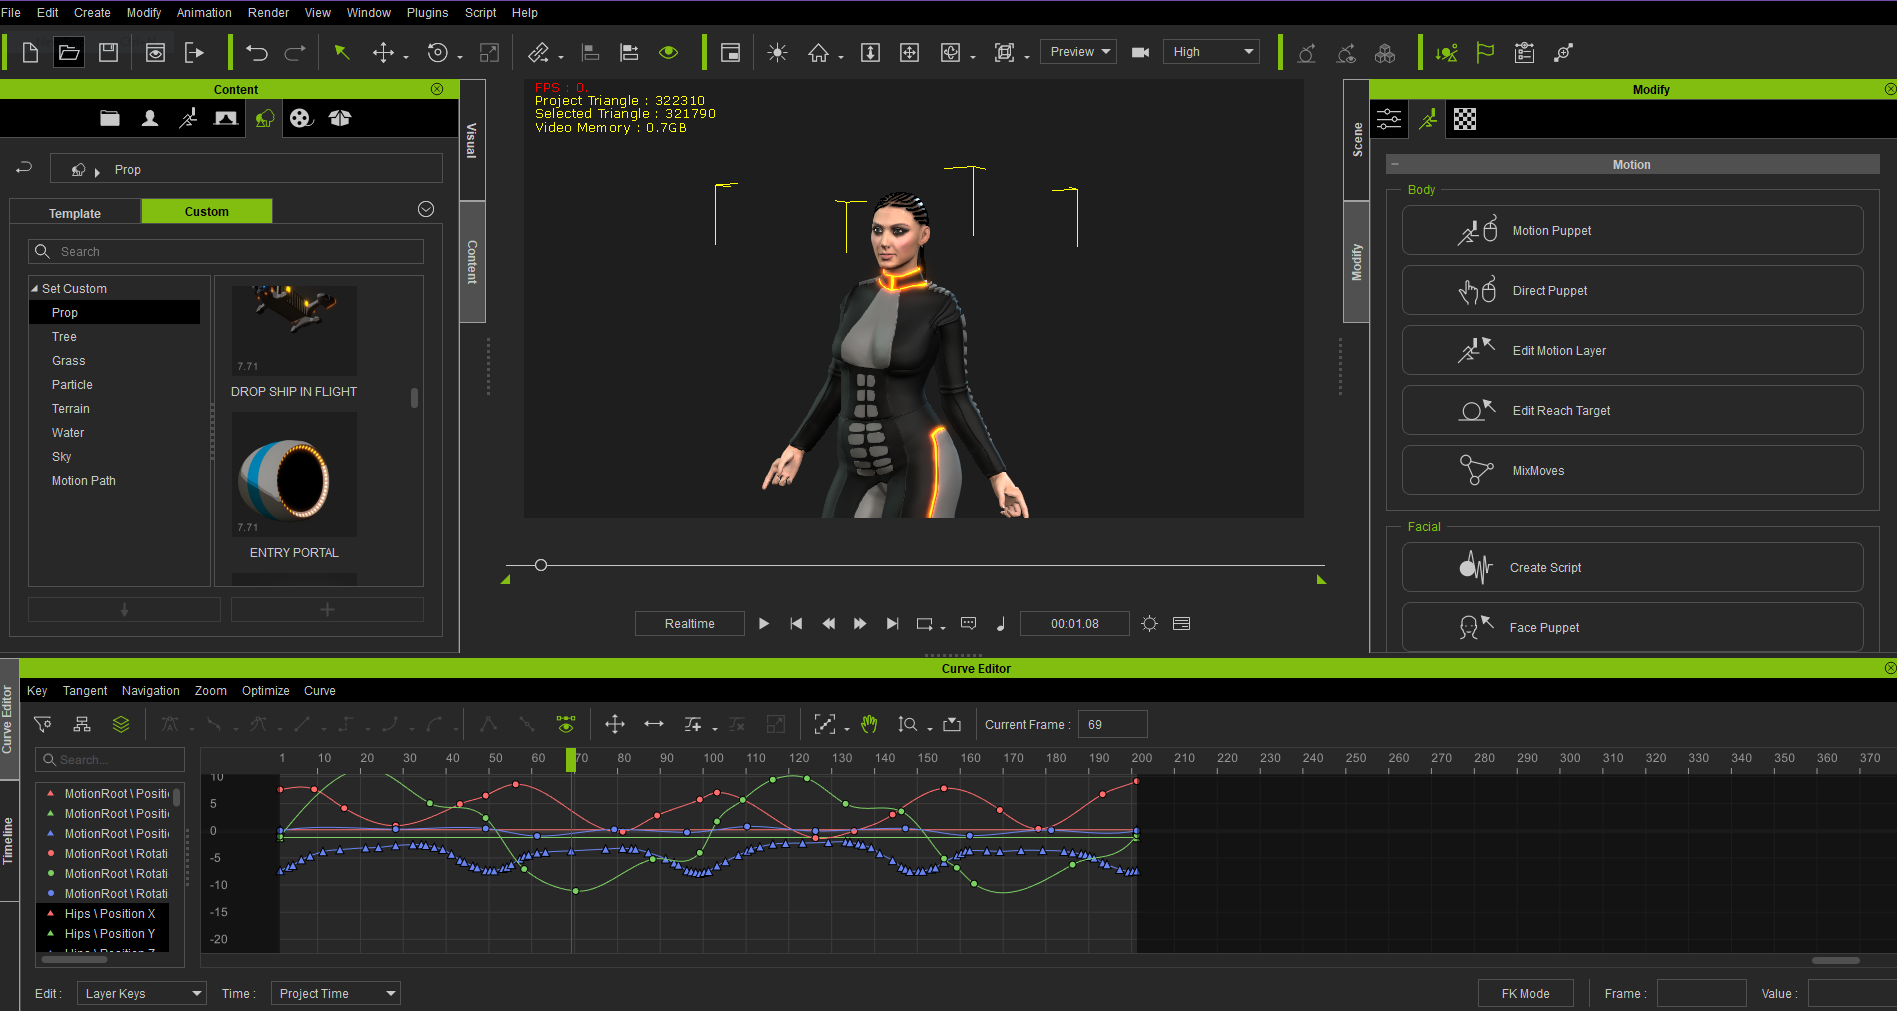Toggle the hierarchy tree icon in Curve Editor
The image size is (1897, 1011).
[x=82, y=725]
